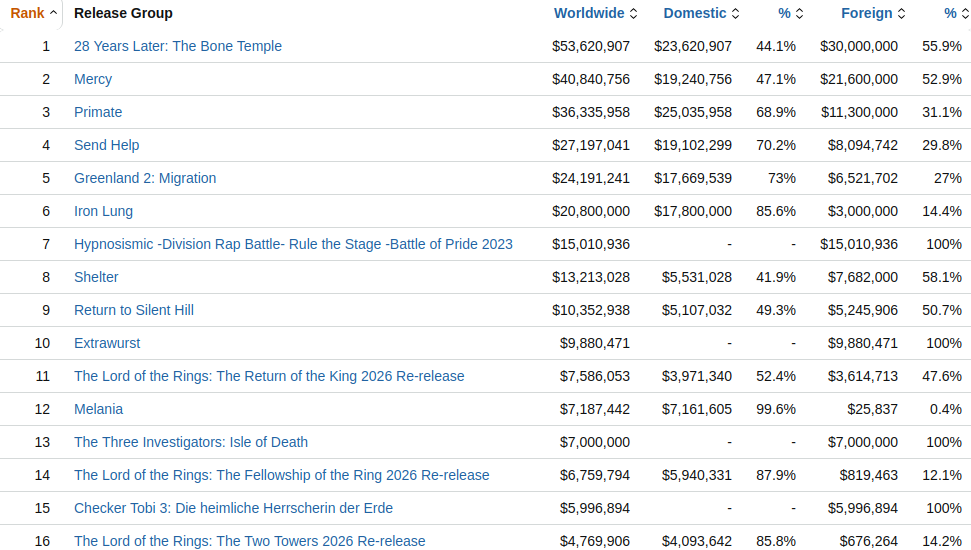Select foreign gross $30,000,000
The image size is (971, 550).
click(x=859, y=46)
